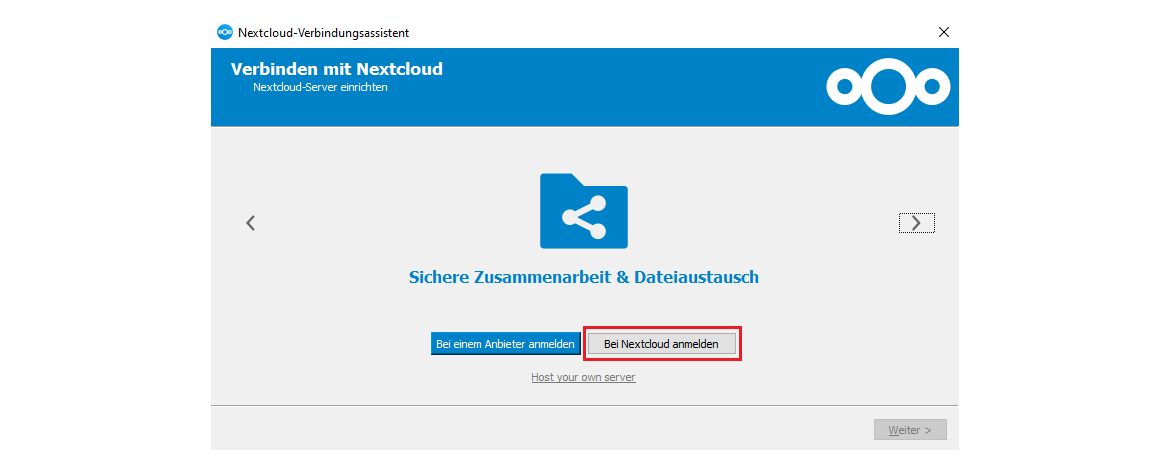Close the Nextcloud-Verbindungsassistent window
This screenshot has width=1170, height=470.
[x=943, y=32]
